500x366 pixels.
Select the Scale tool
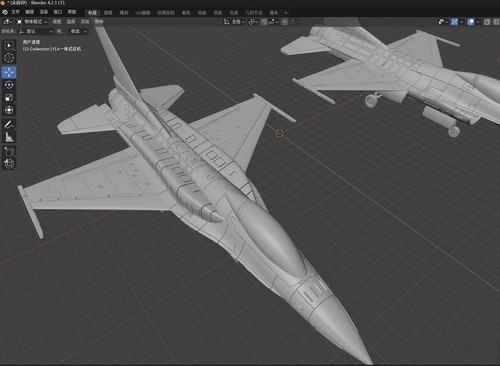[9, 97]
